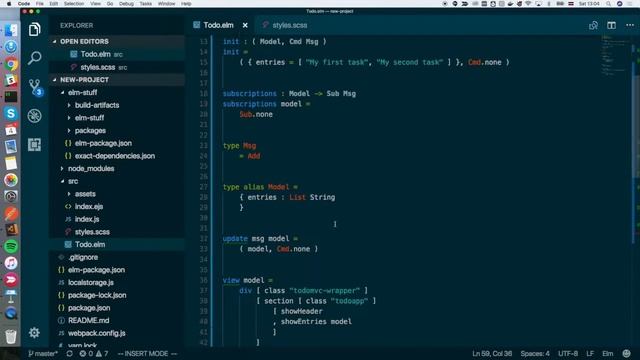Open Finder from the Dock
The height and width of the screenshot is (360, 640).
point(11,31)
